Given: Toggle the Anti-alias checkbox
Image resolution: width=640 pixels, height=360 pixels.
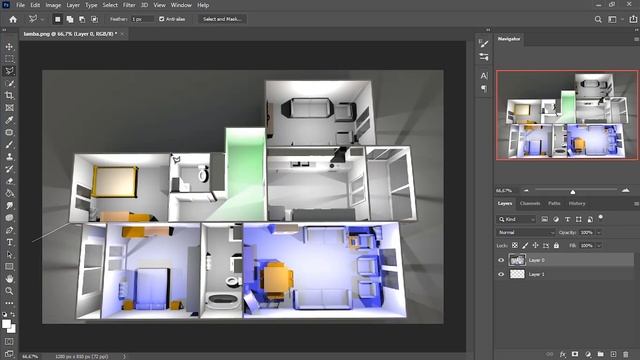Looking at the screenshot, I should pyautogui.click(x=162, y=19).
